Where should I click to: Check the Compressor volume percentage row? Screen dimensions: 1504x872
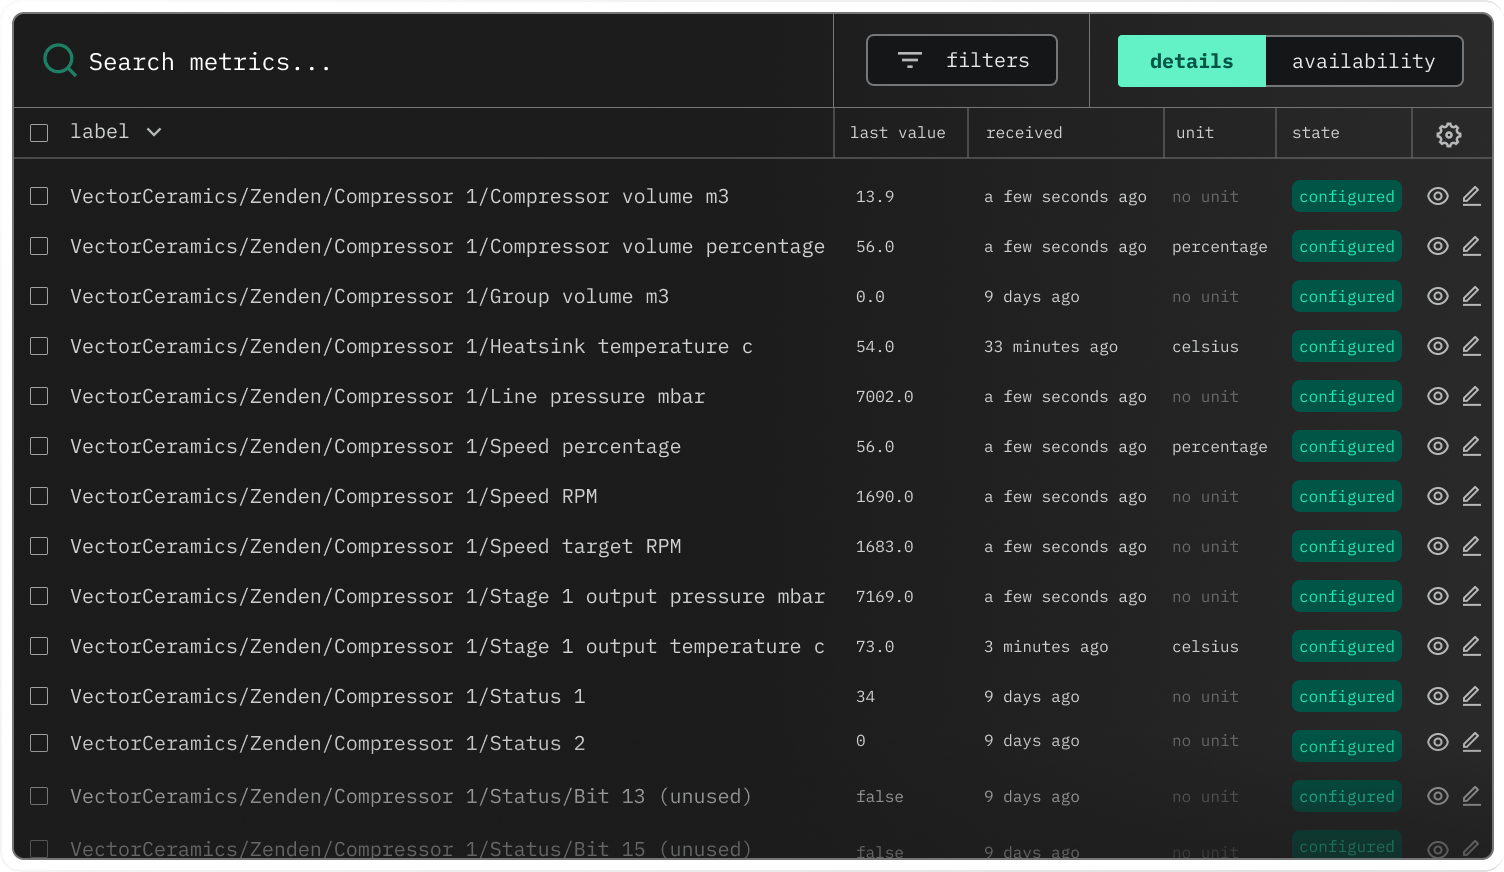tap(39, 246)
